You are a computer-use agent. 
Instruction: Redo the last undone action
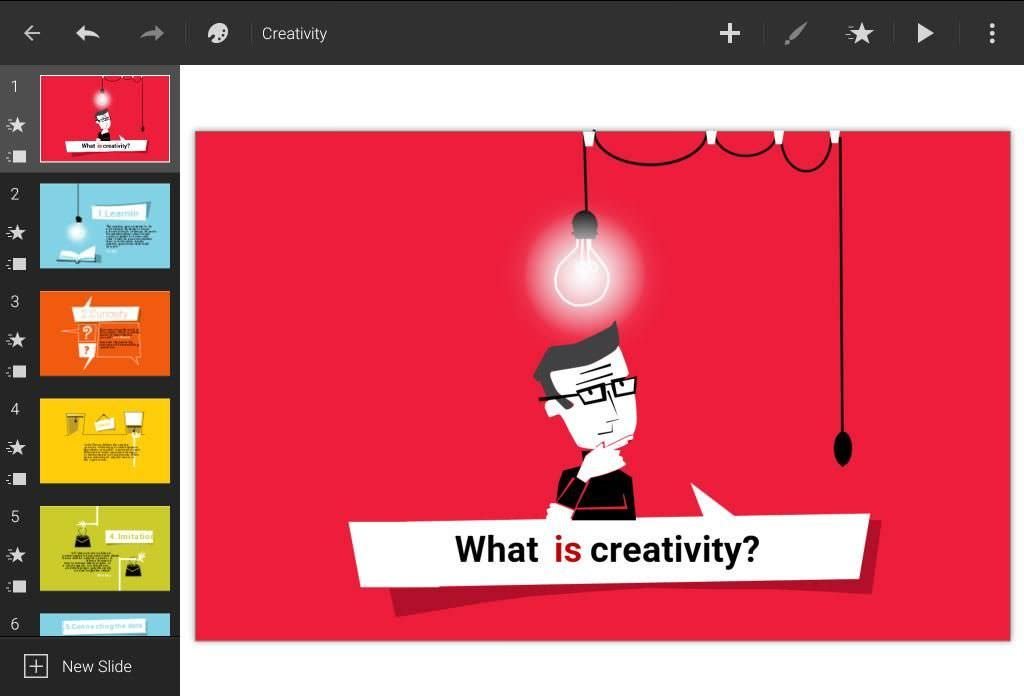click(x=151, y=33)
